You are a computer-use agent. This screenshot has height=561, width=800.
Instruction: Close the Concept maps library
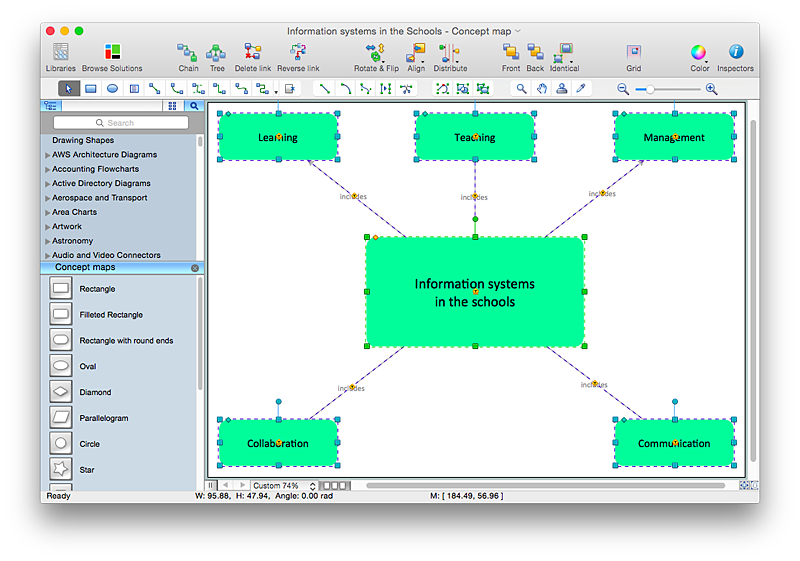pos(195,268)
